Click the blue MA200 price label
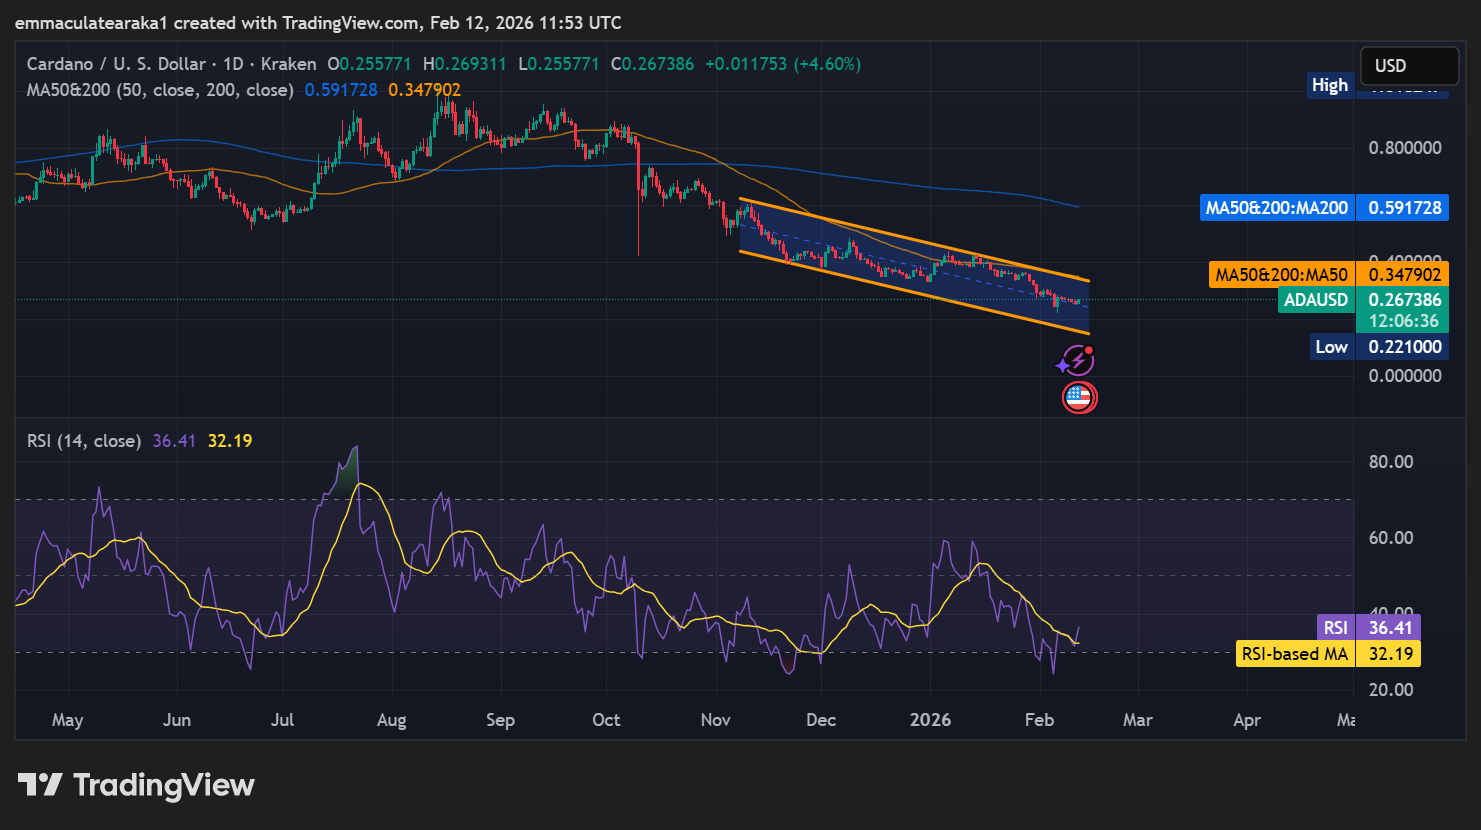The width and height of the screenshot is (1481, 830). point(1324,208)
